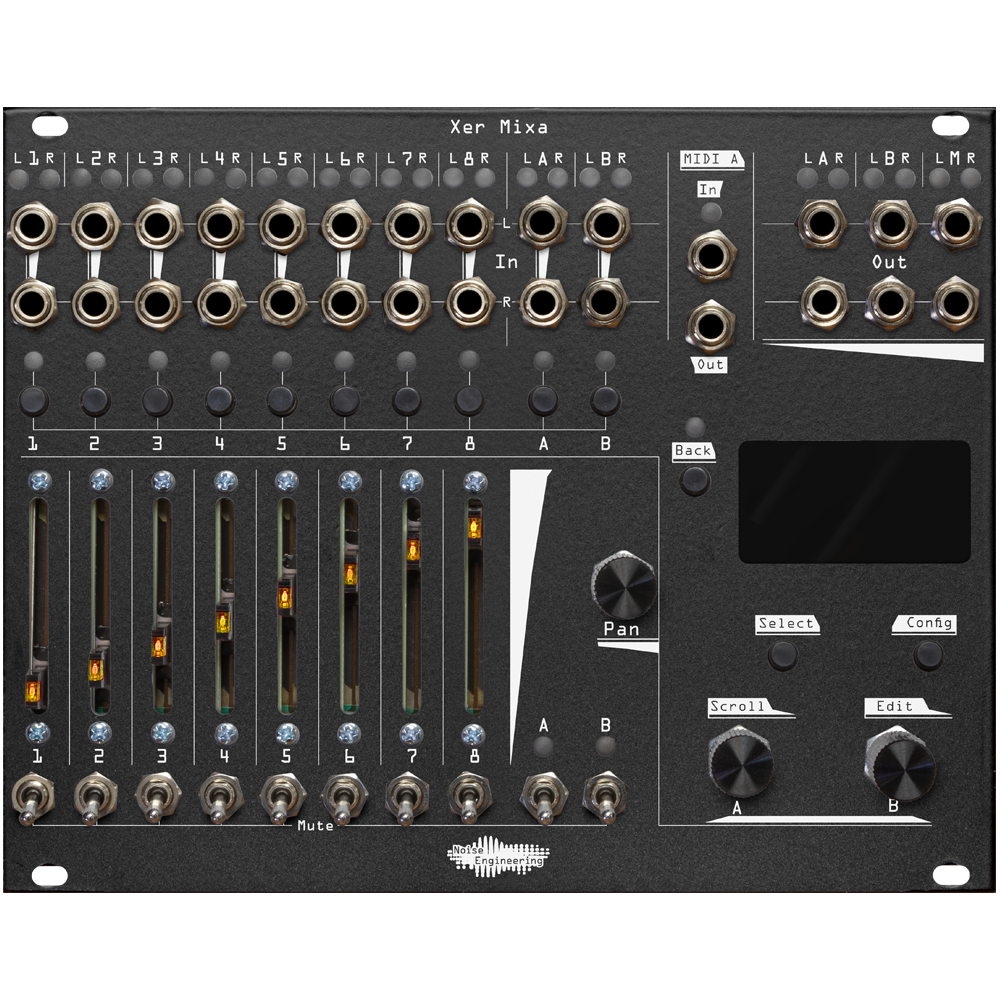Click the Mute label text
Image resolution: width=1000 pixels, height=1000 pixels.
(316, 825)
